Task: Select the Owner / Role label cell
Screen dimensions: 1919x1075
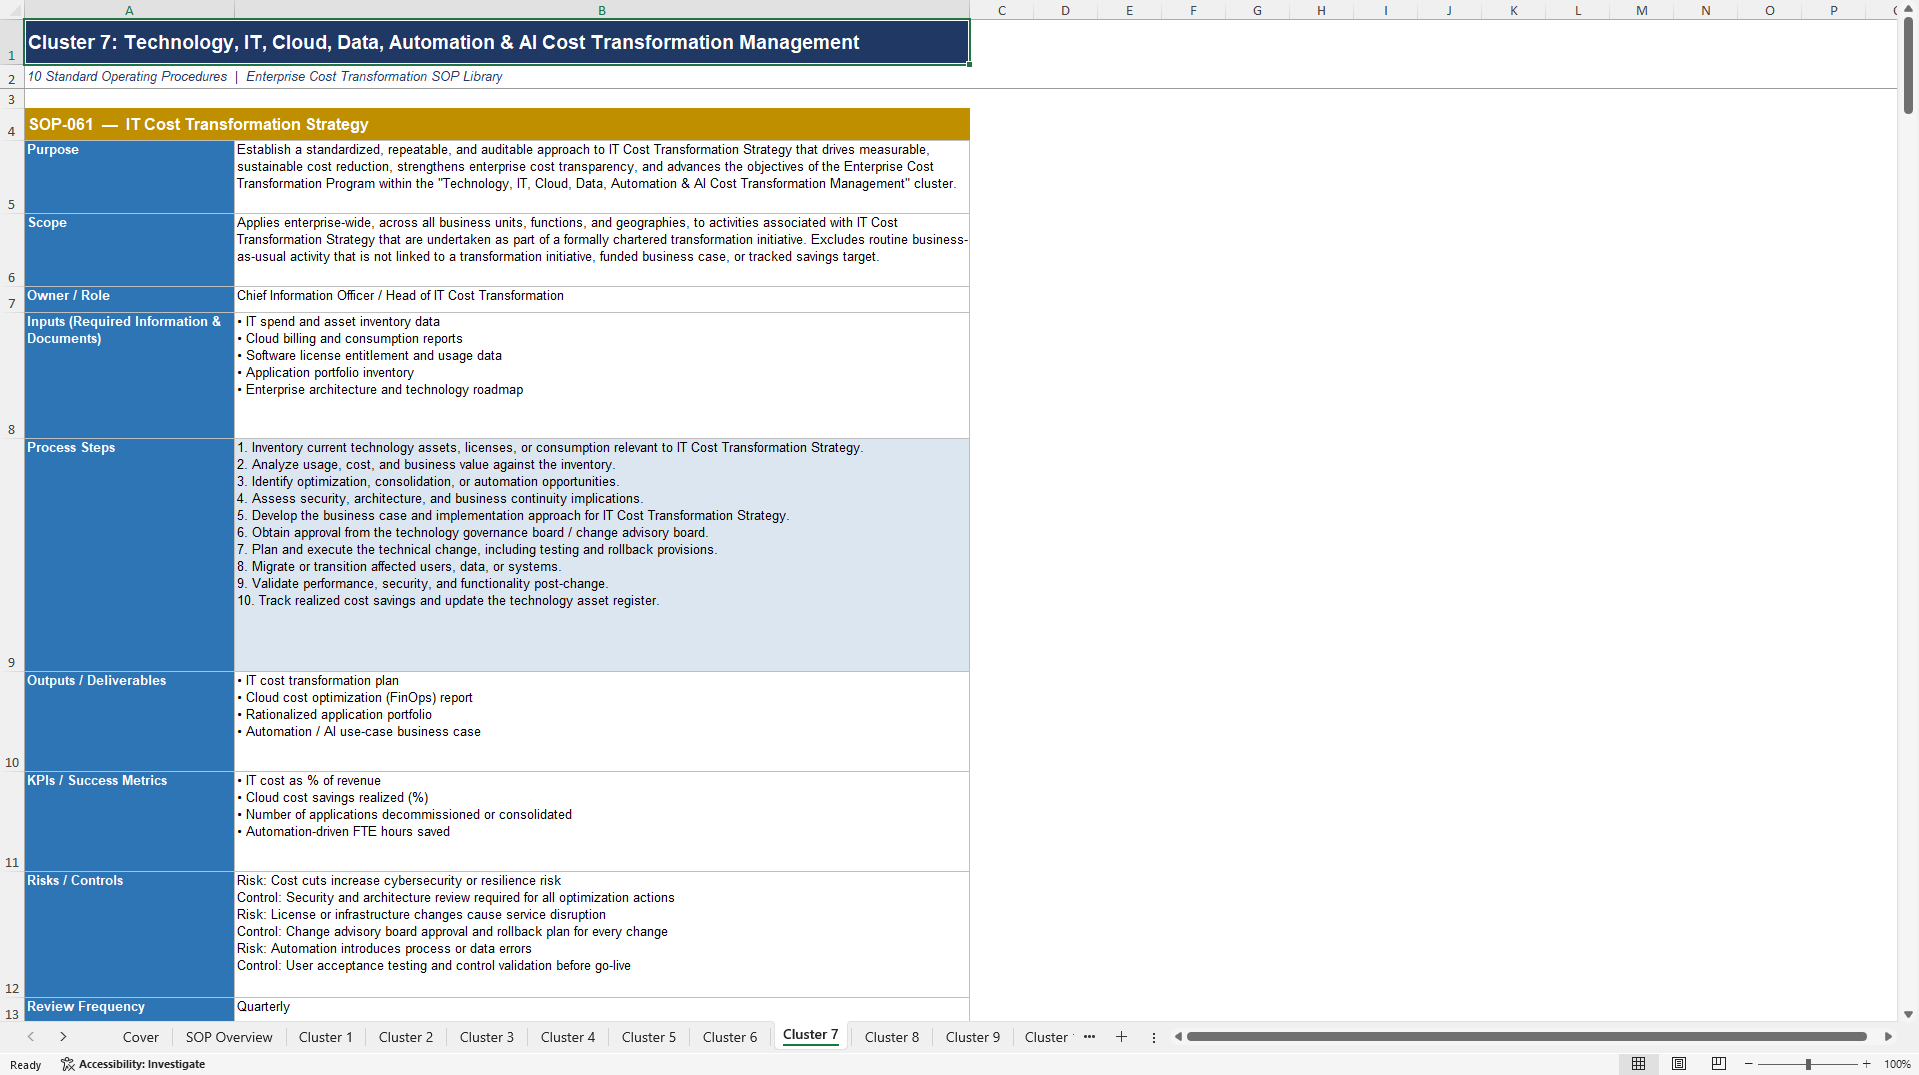Action: (129, 299)
